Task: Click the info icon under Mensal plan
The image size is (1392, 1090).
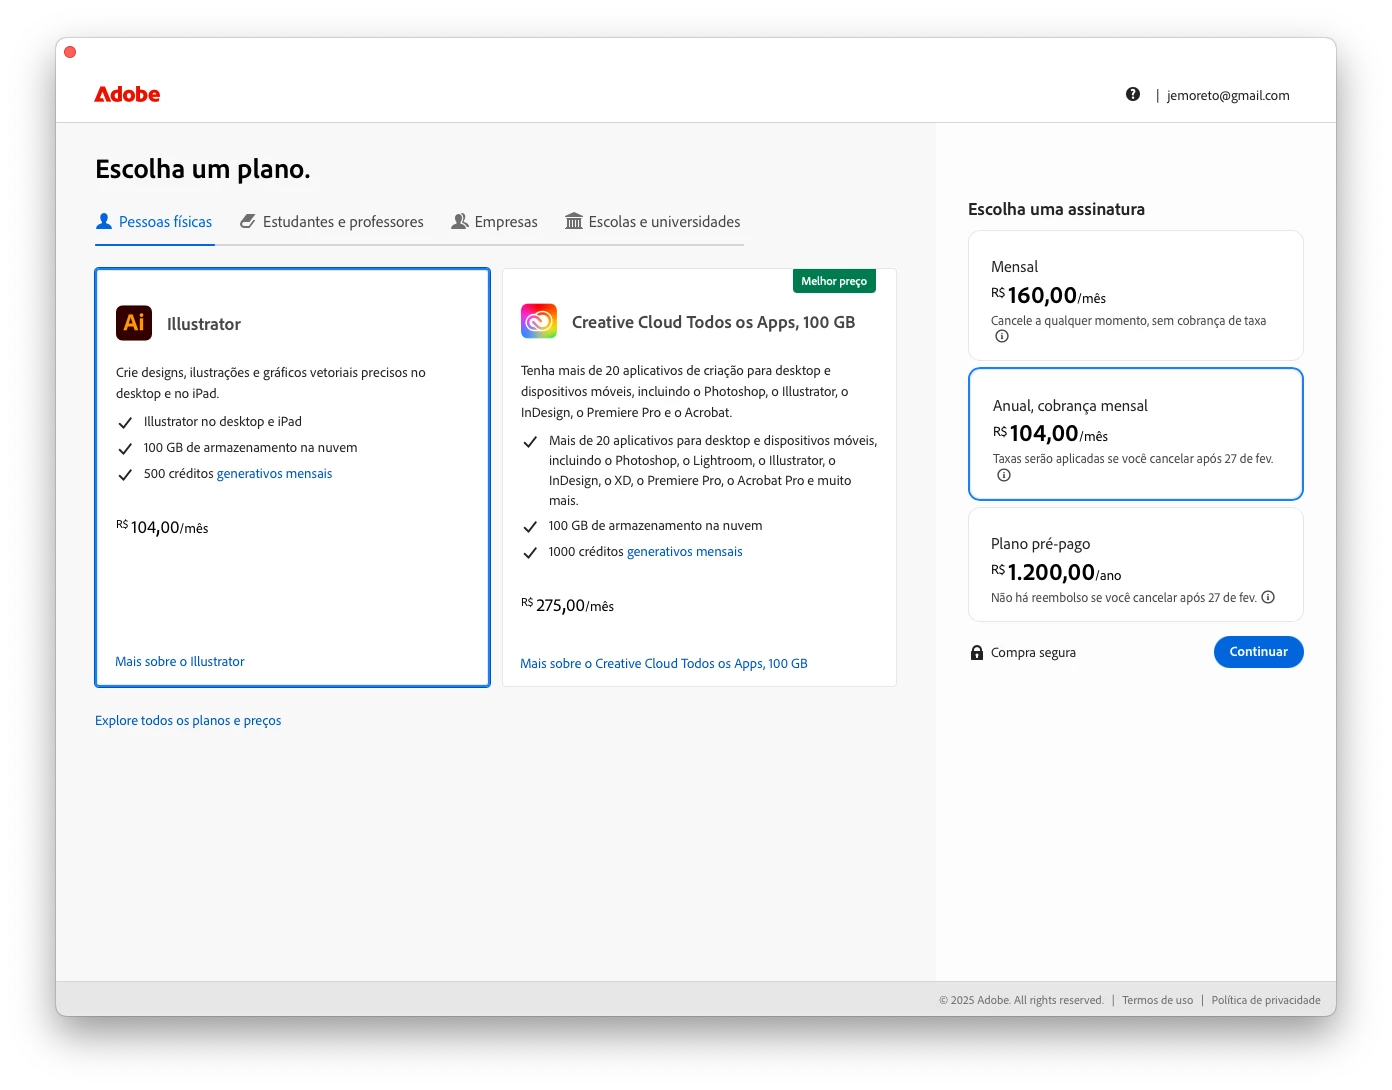Action: coord(1002,337)
